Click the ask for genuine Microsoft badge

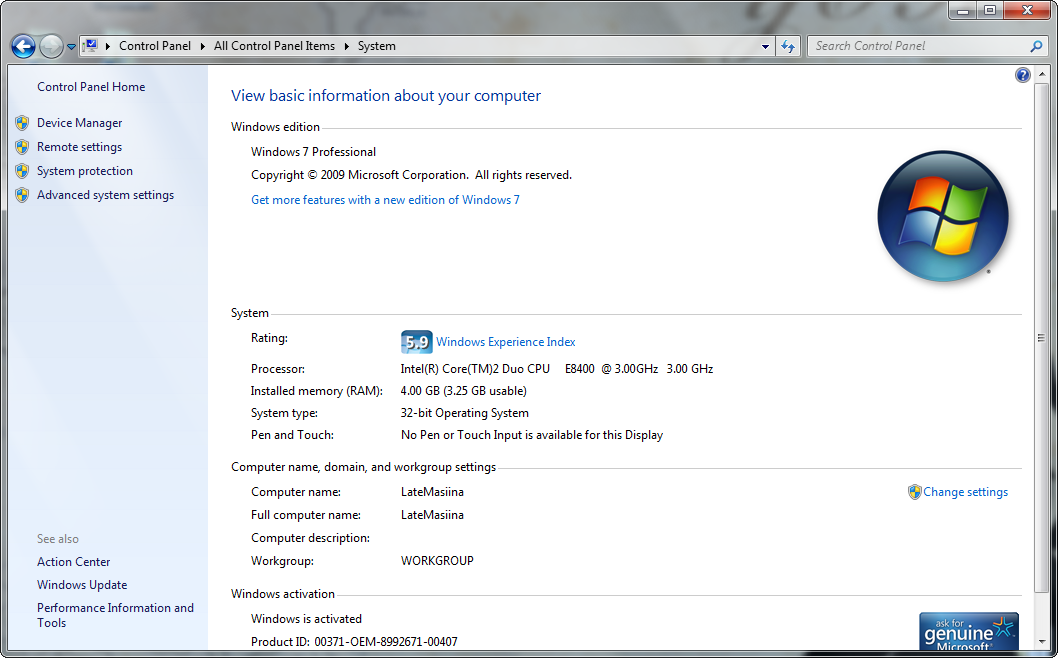(x=969, y=632)
